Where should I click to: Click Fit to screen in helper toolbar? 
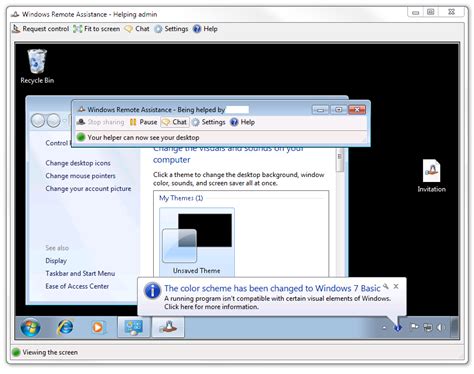(97, 29)
